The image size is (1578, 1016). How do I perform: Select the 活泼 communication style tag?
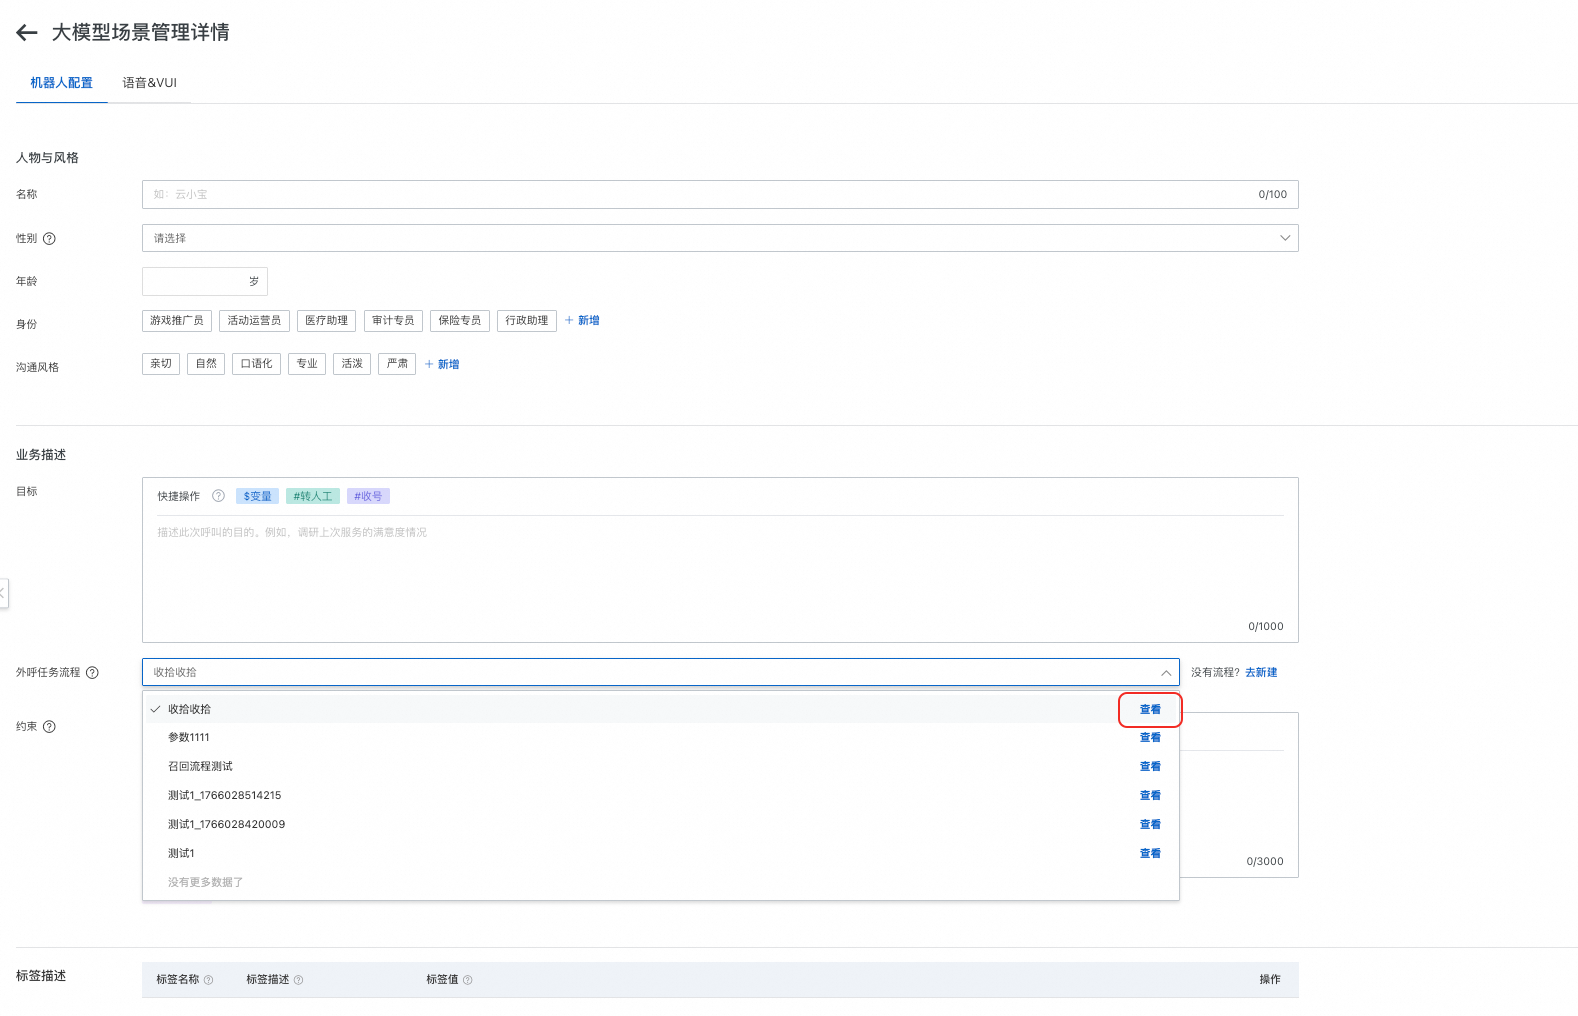(x=352, y=364)
